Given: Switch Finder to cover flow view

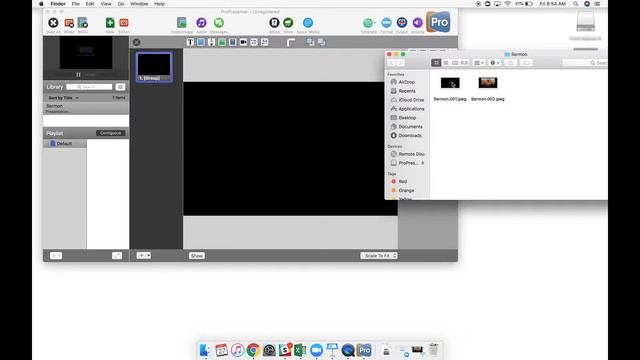Looking at the screenshot, I should 464,63.
